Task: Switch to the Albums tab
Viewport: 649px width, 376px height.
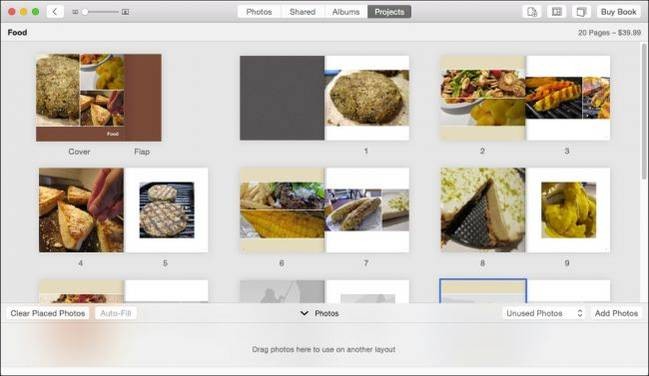Action: click(346, 12)
